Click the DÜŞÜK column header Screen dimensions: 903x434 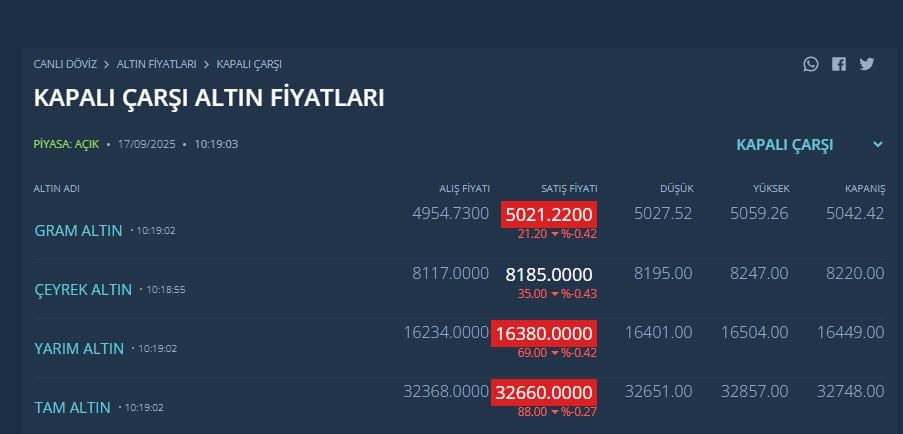pyautogui.click(x=677, y=189)
